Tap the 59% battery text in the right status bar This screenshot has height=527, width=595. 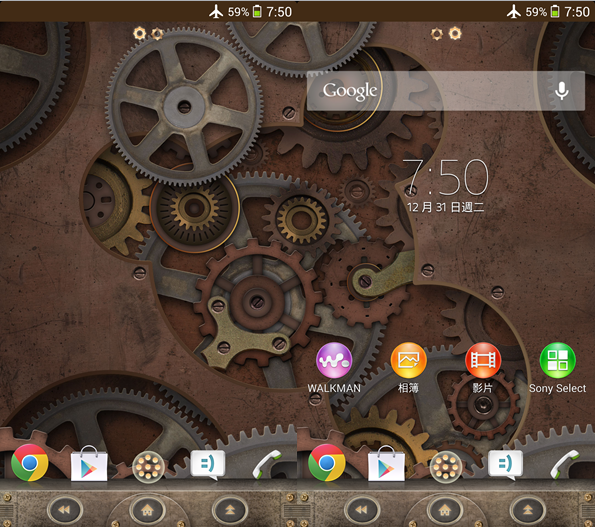[536, 12]
